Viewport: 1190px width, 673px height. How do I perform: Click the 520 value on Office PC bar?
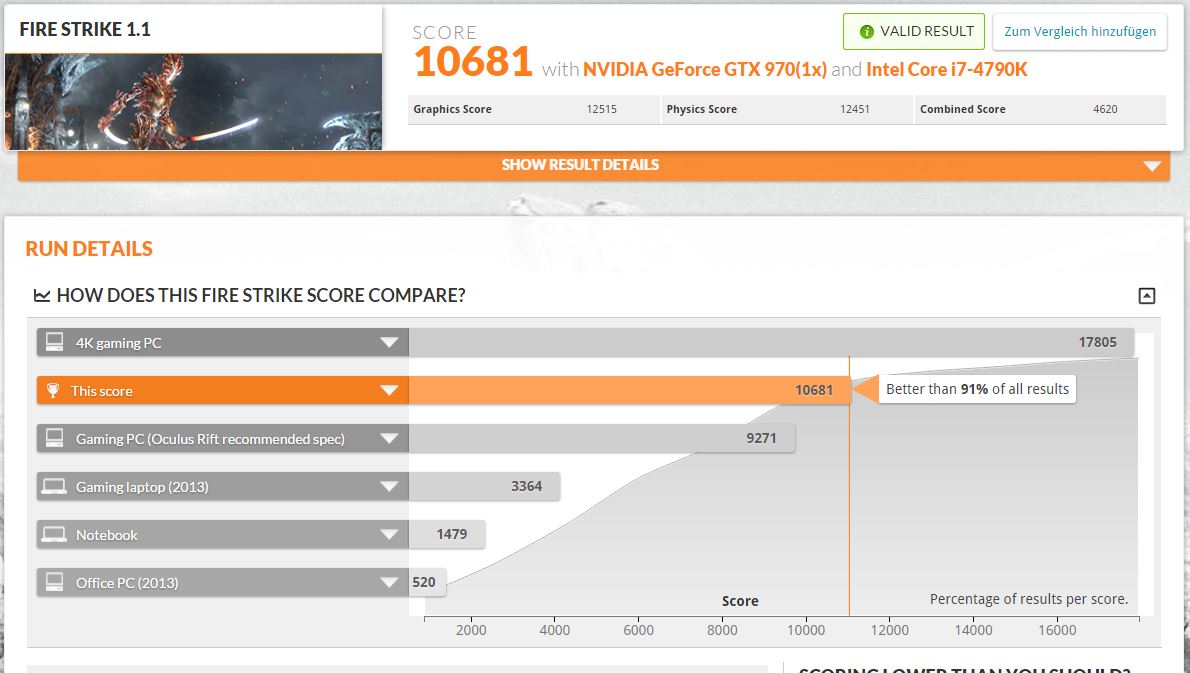click(423, 582)
